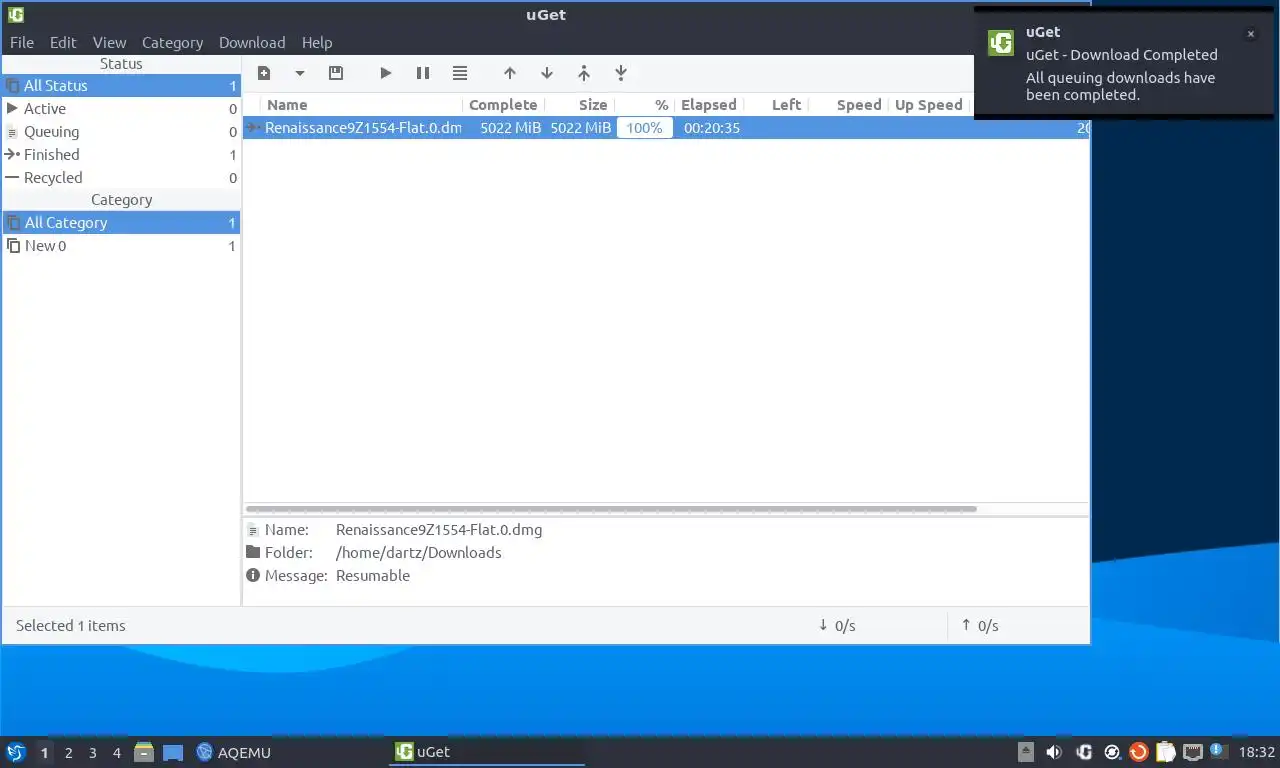Image resolution: width=1280 pixels, height=768 pixels.
Task: Switch to workspace 2 in the taskbar
Action: click(69, 753)
